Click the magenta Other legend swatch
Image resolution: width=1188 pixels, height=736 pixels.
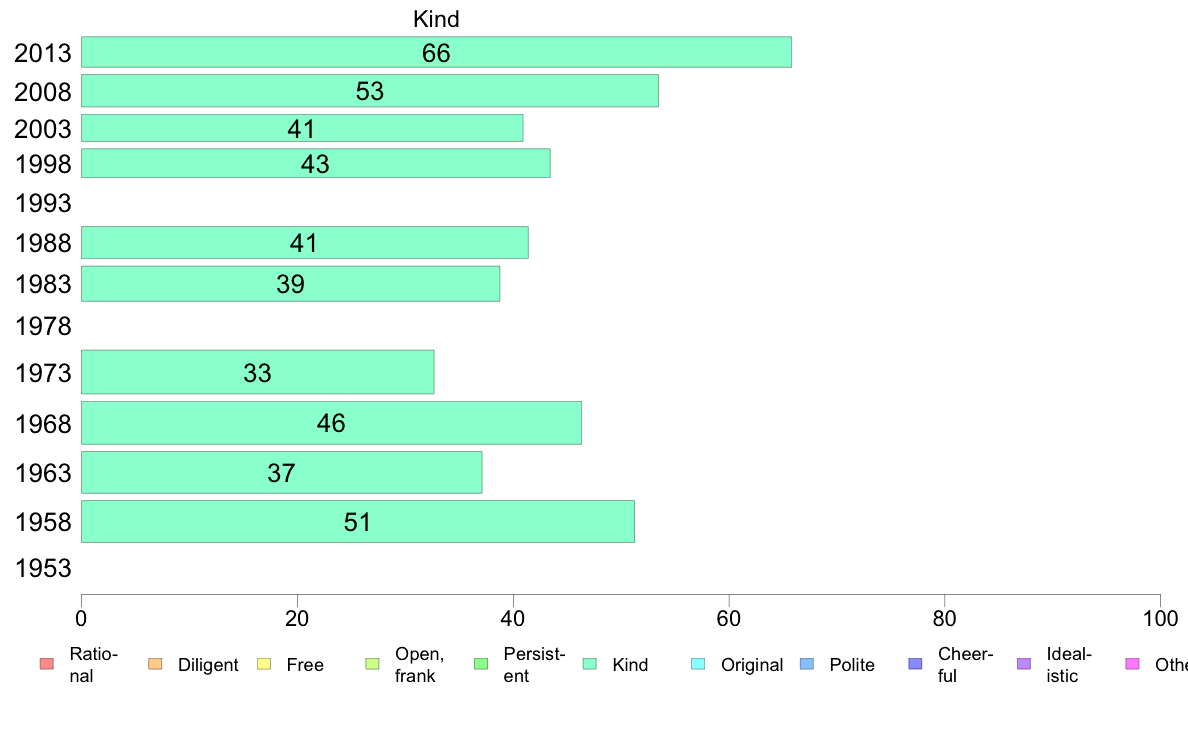[x=1133, y=664]
